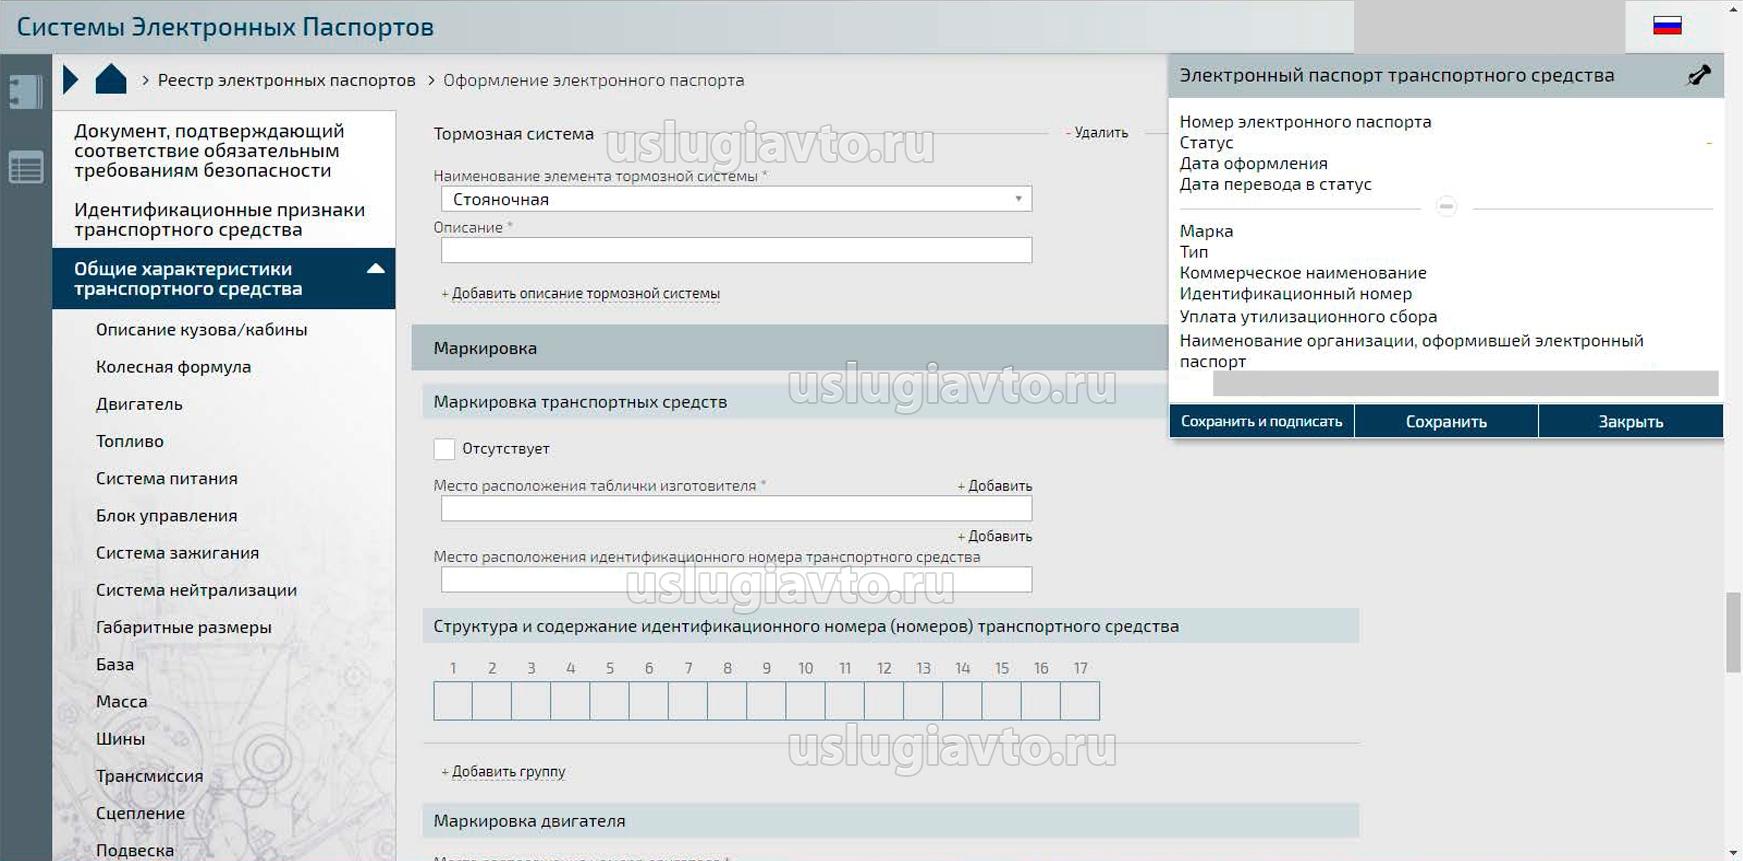Click the pin icon on passport panel
Image resolution: width=1743 pixels, height=861 pixels.
(x=1698, y=75)
